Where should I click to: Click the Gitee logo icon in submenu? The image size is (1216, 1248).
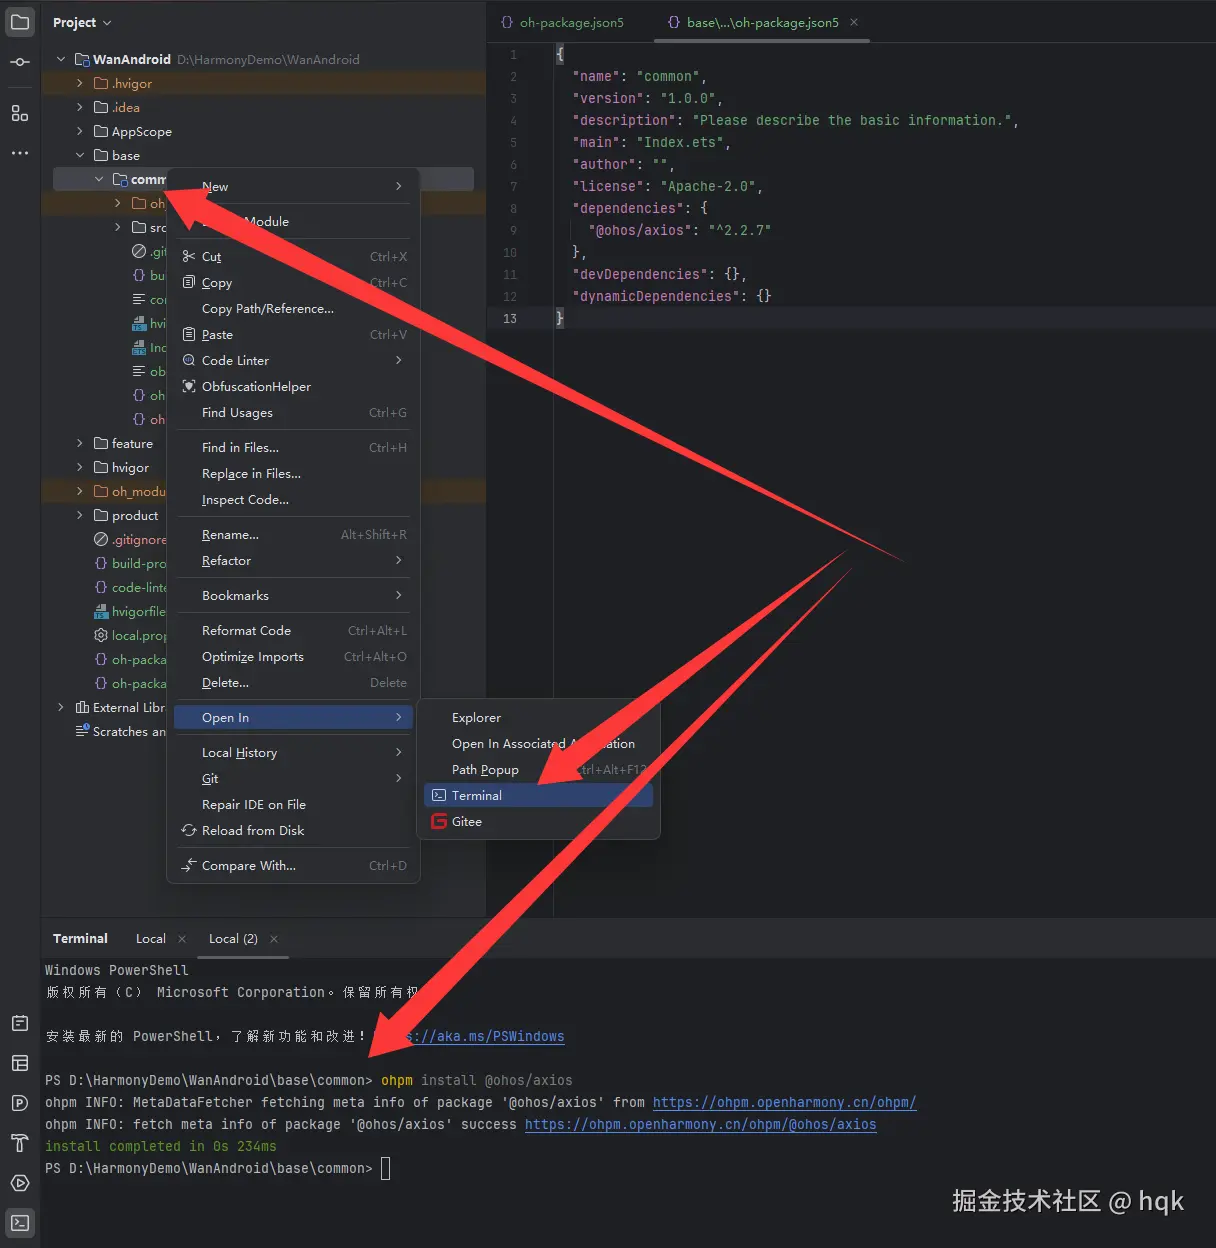pyautogui.click(x=439, y=822)
